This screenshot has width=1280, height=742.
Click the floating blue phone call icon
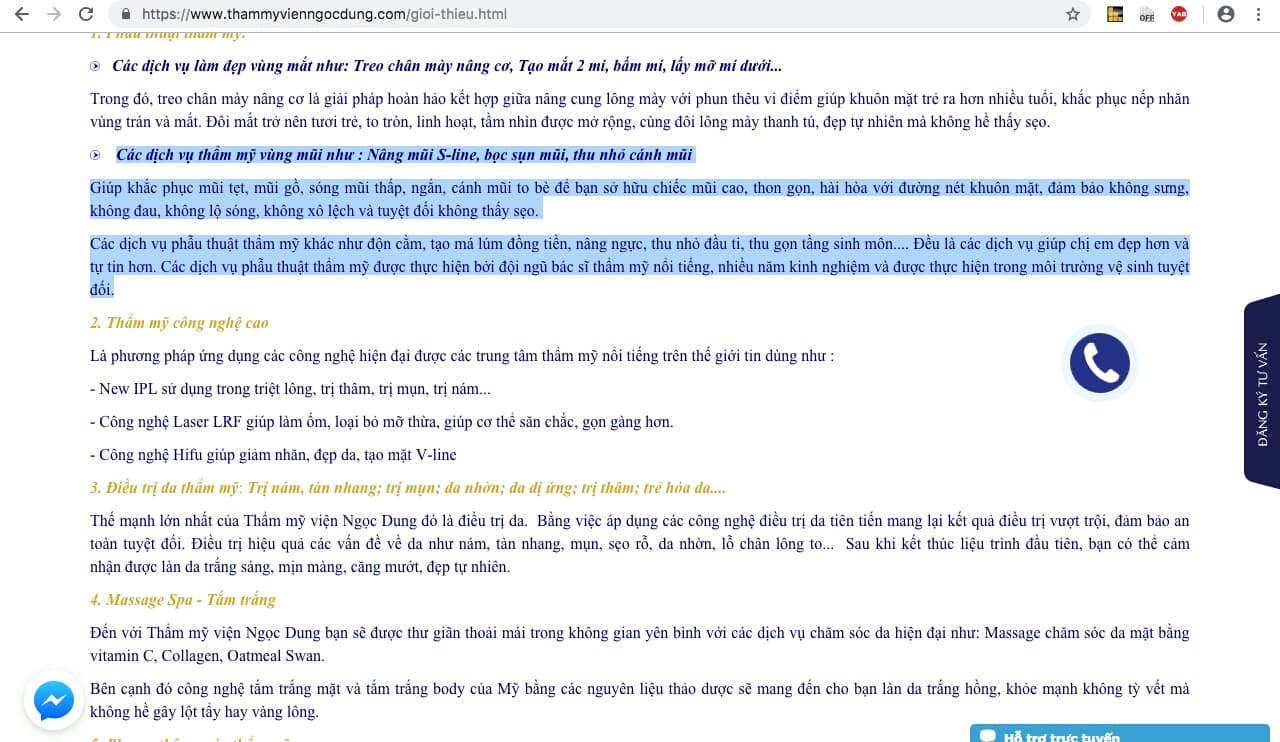tap(1099, 362)
